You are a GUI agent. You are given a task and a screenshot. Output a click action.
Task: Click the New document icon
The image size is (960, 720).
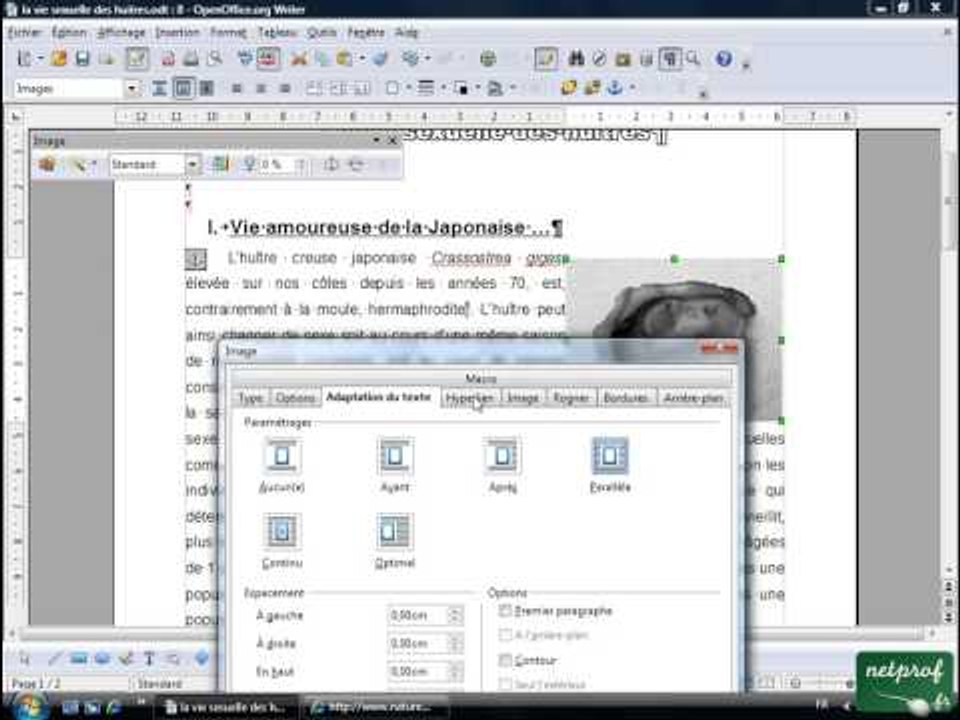pyautogui.click(x=25, y=59)
